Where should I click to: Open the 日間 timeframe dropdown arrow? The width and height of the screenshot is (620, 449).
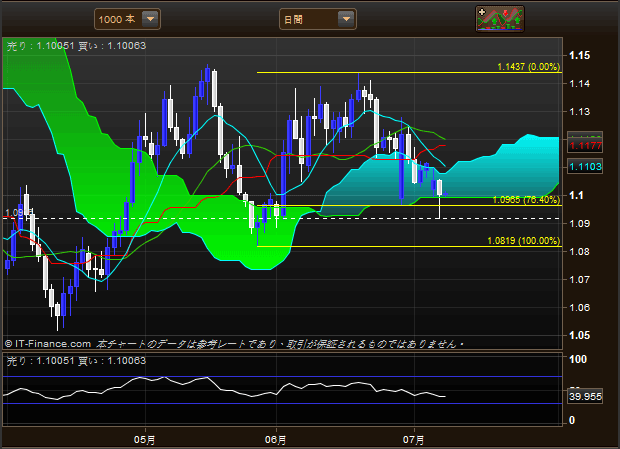(346, 19)
